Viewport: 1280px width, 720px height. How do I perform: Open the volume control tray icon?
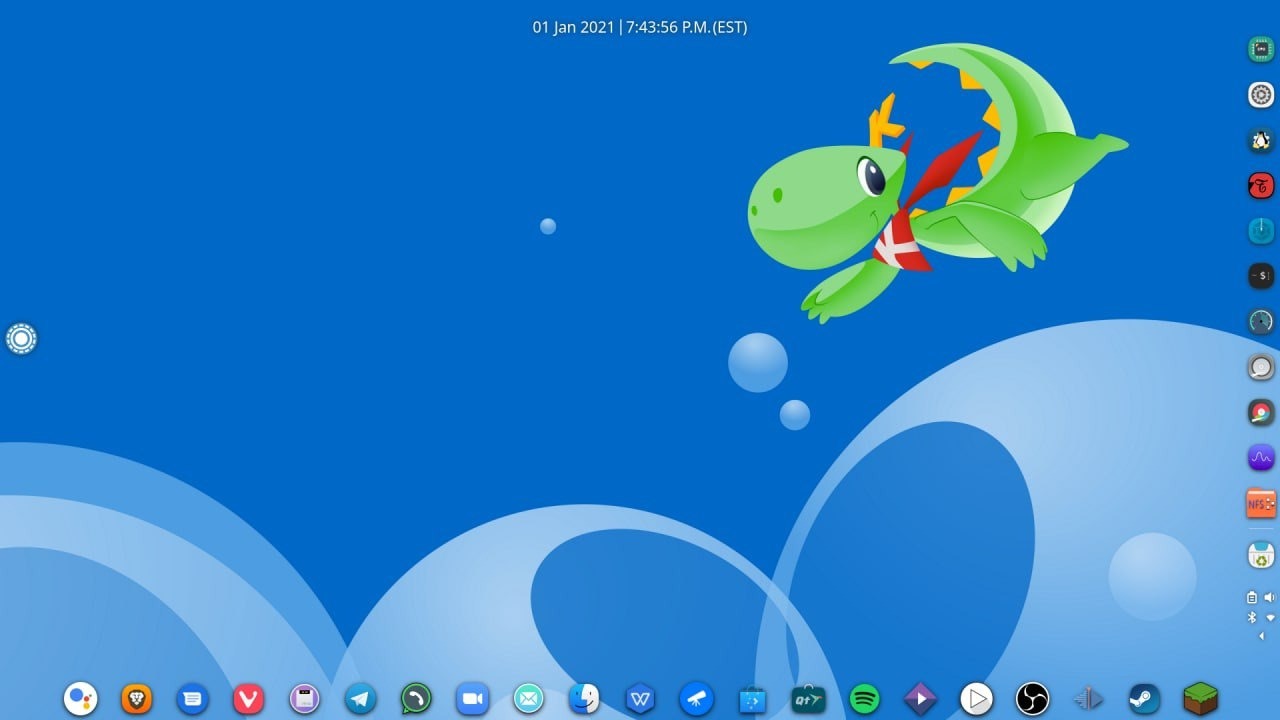[x=1270, y=597]
